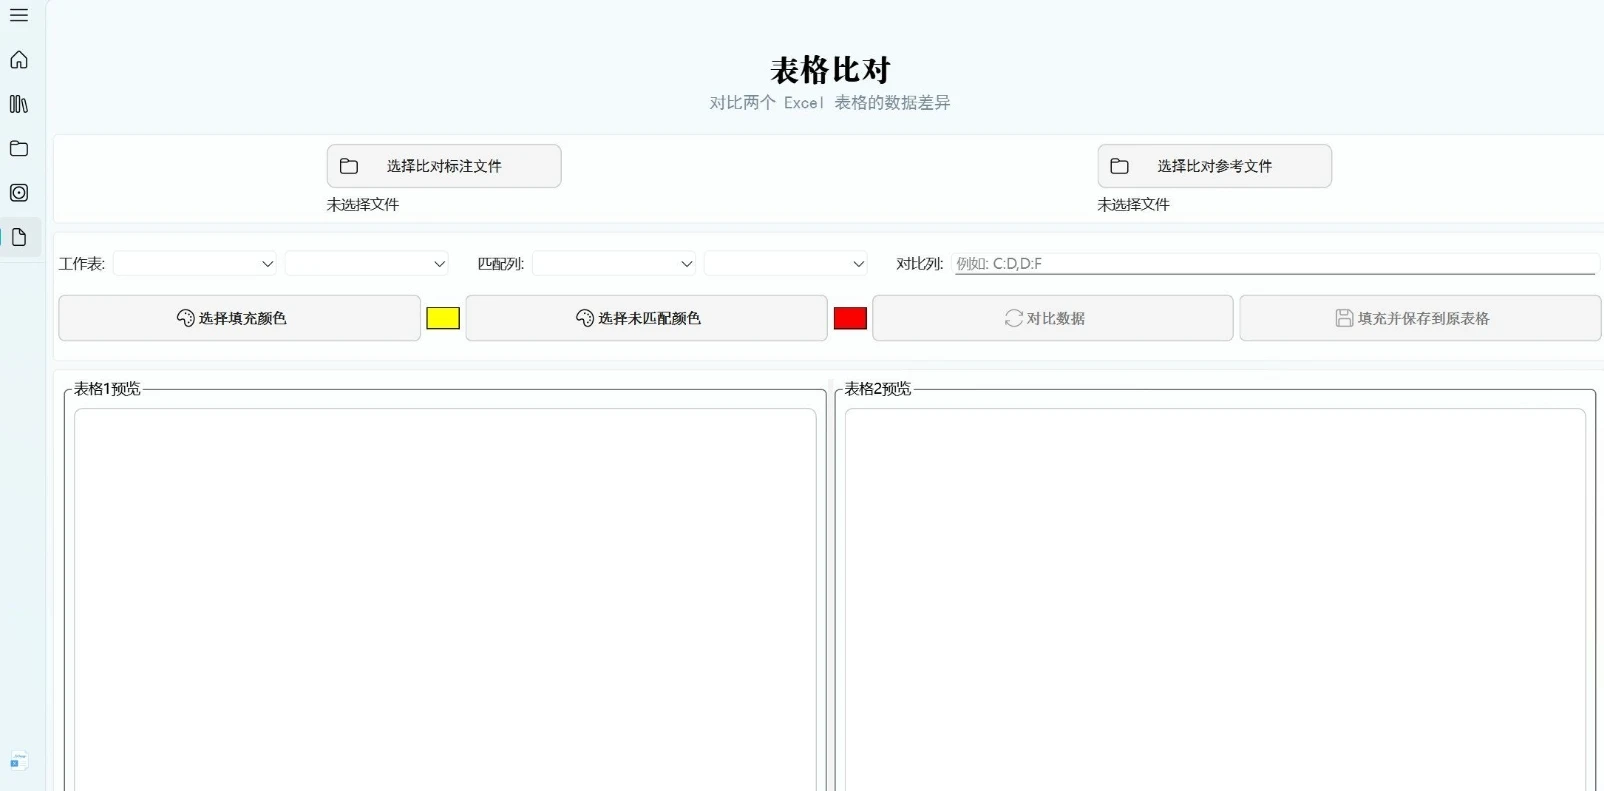1604x791 pixels.
Task: Open second 工作表 dropdown
Action: (367, 264)
